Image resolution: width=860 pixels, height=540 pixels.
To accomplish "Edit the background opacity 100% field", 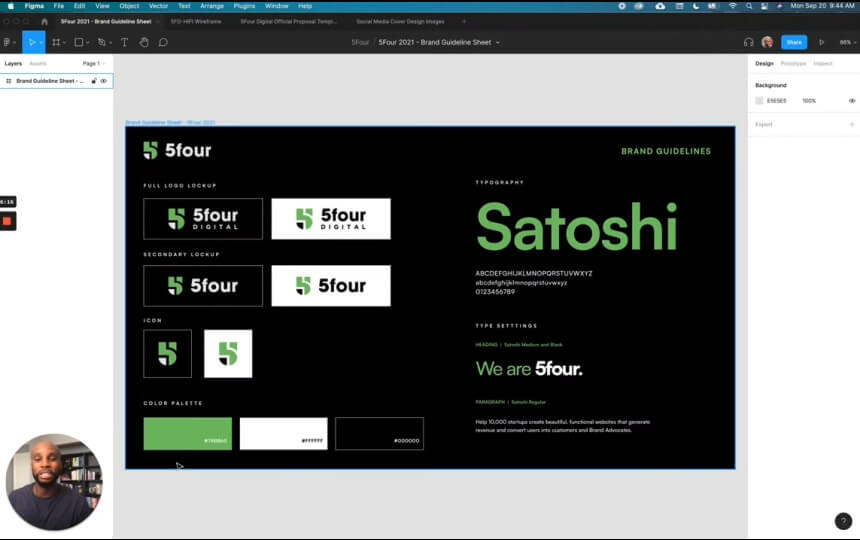I will point(809,101).
